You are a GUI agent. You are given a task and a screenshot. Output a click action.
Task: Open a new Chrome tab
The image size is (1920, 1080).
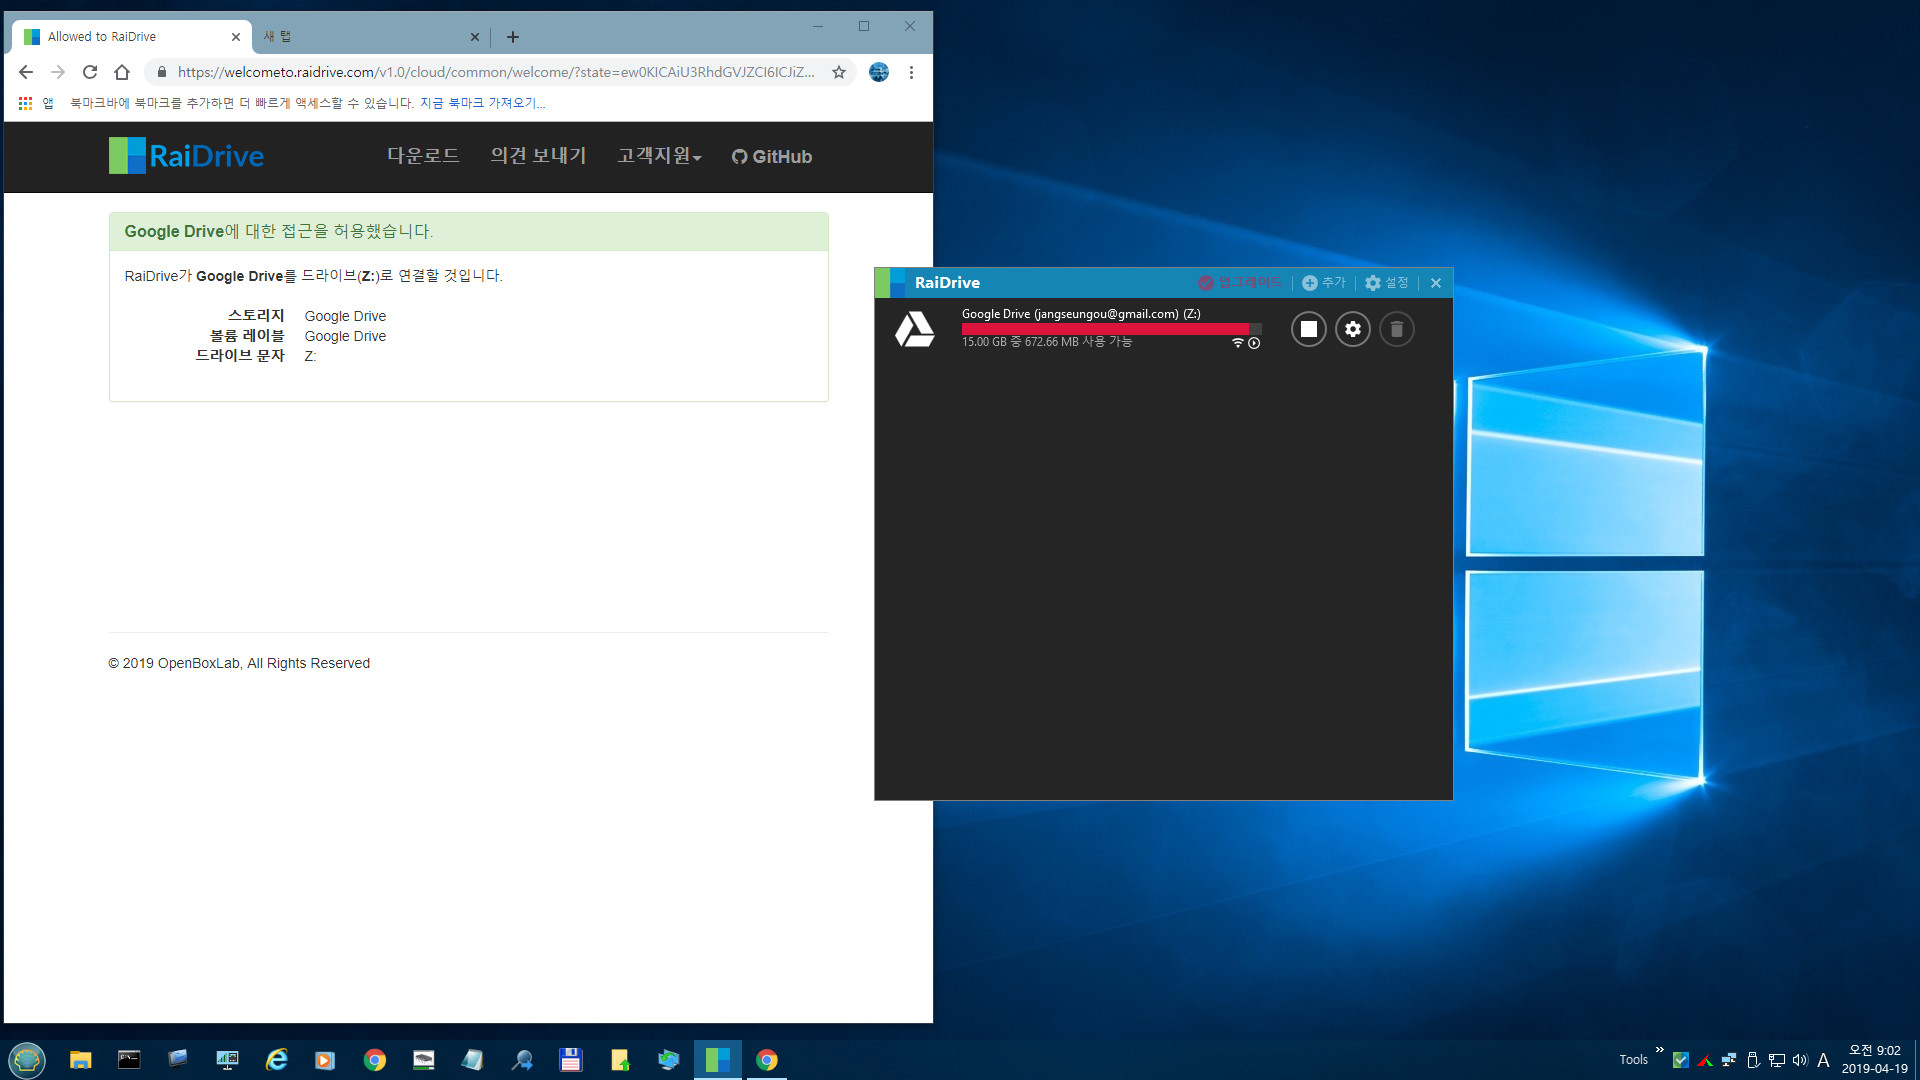click(x=513, y=37)
